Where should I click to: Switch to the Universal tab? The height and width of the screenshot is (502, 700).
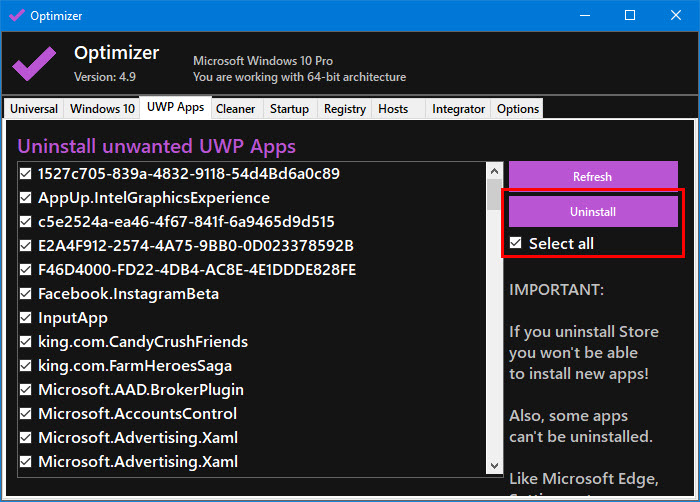[35, 109]
